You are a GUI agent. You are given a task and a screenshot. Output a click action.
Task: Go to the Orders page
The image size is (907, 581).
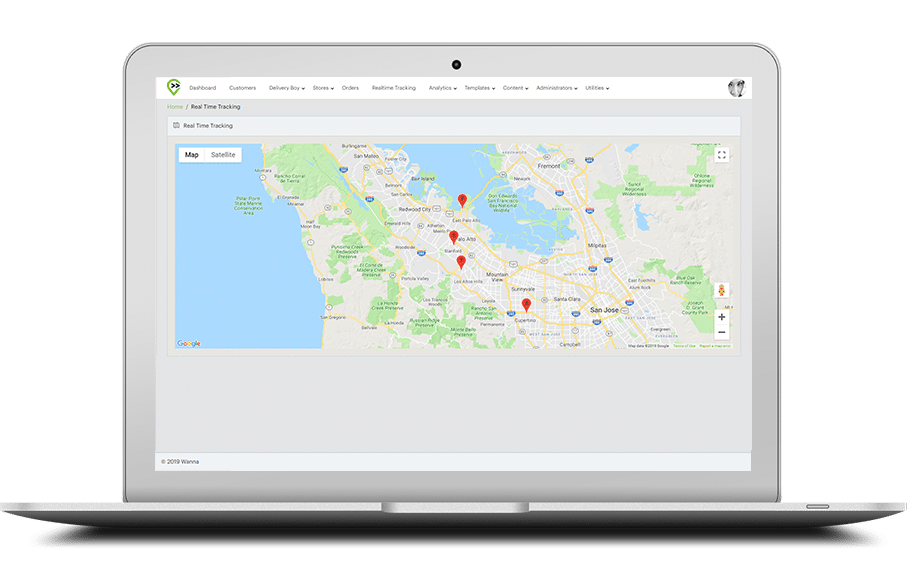point(350,88)
